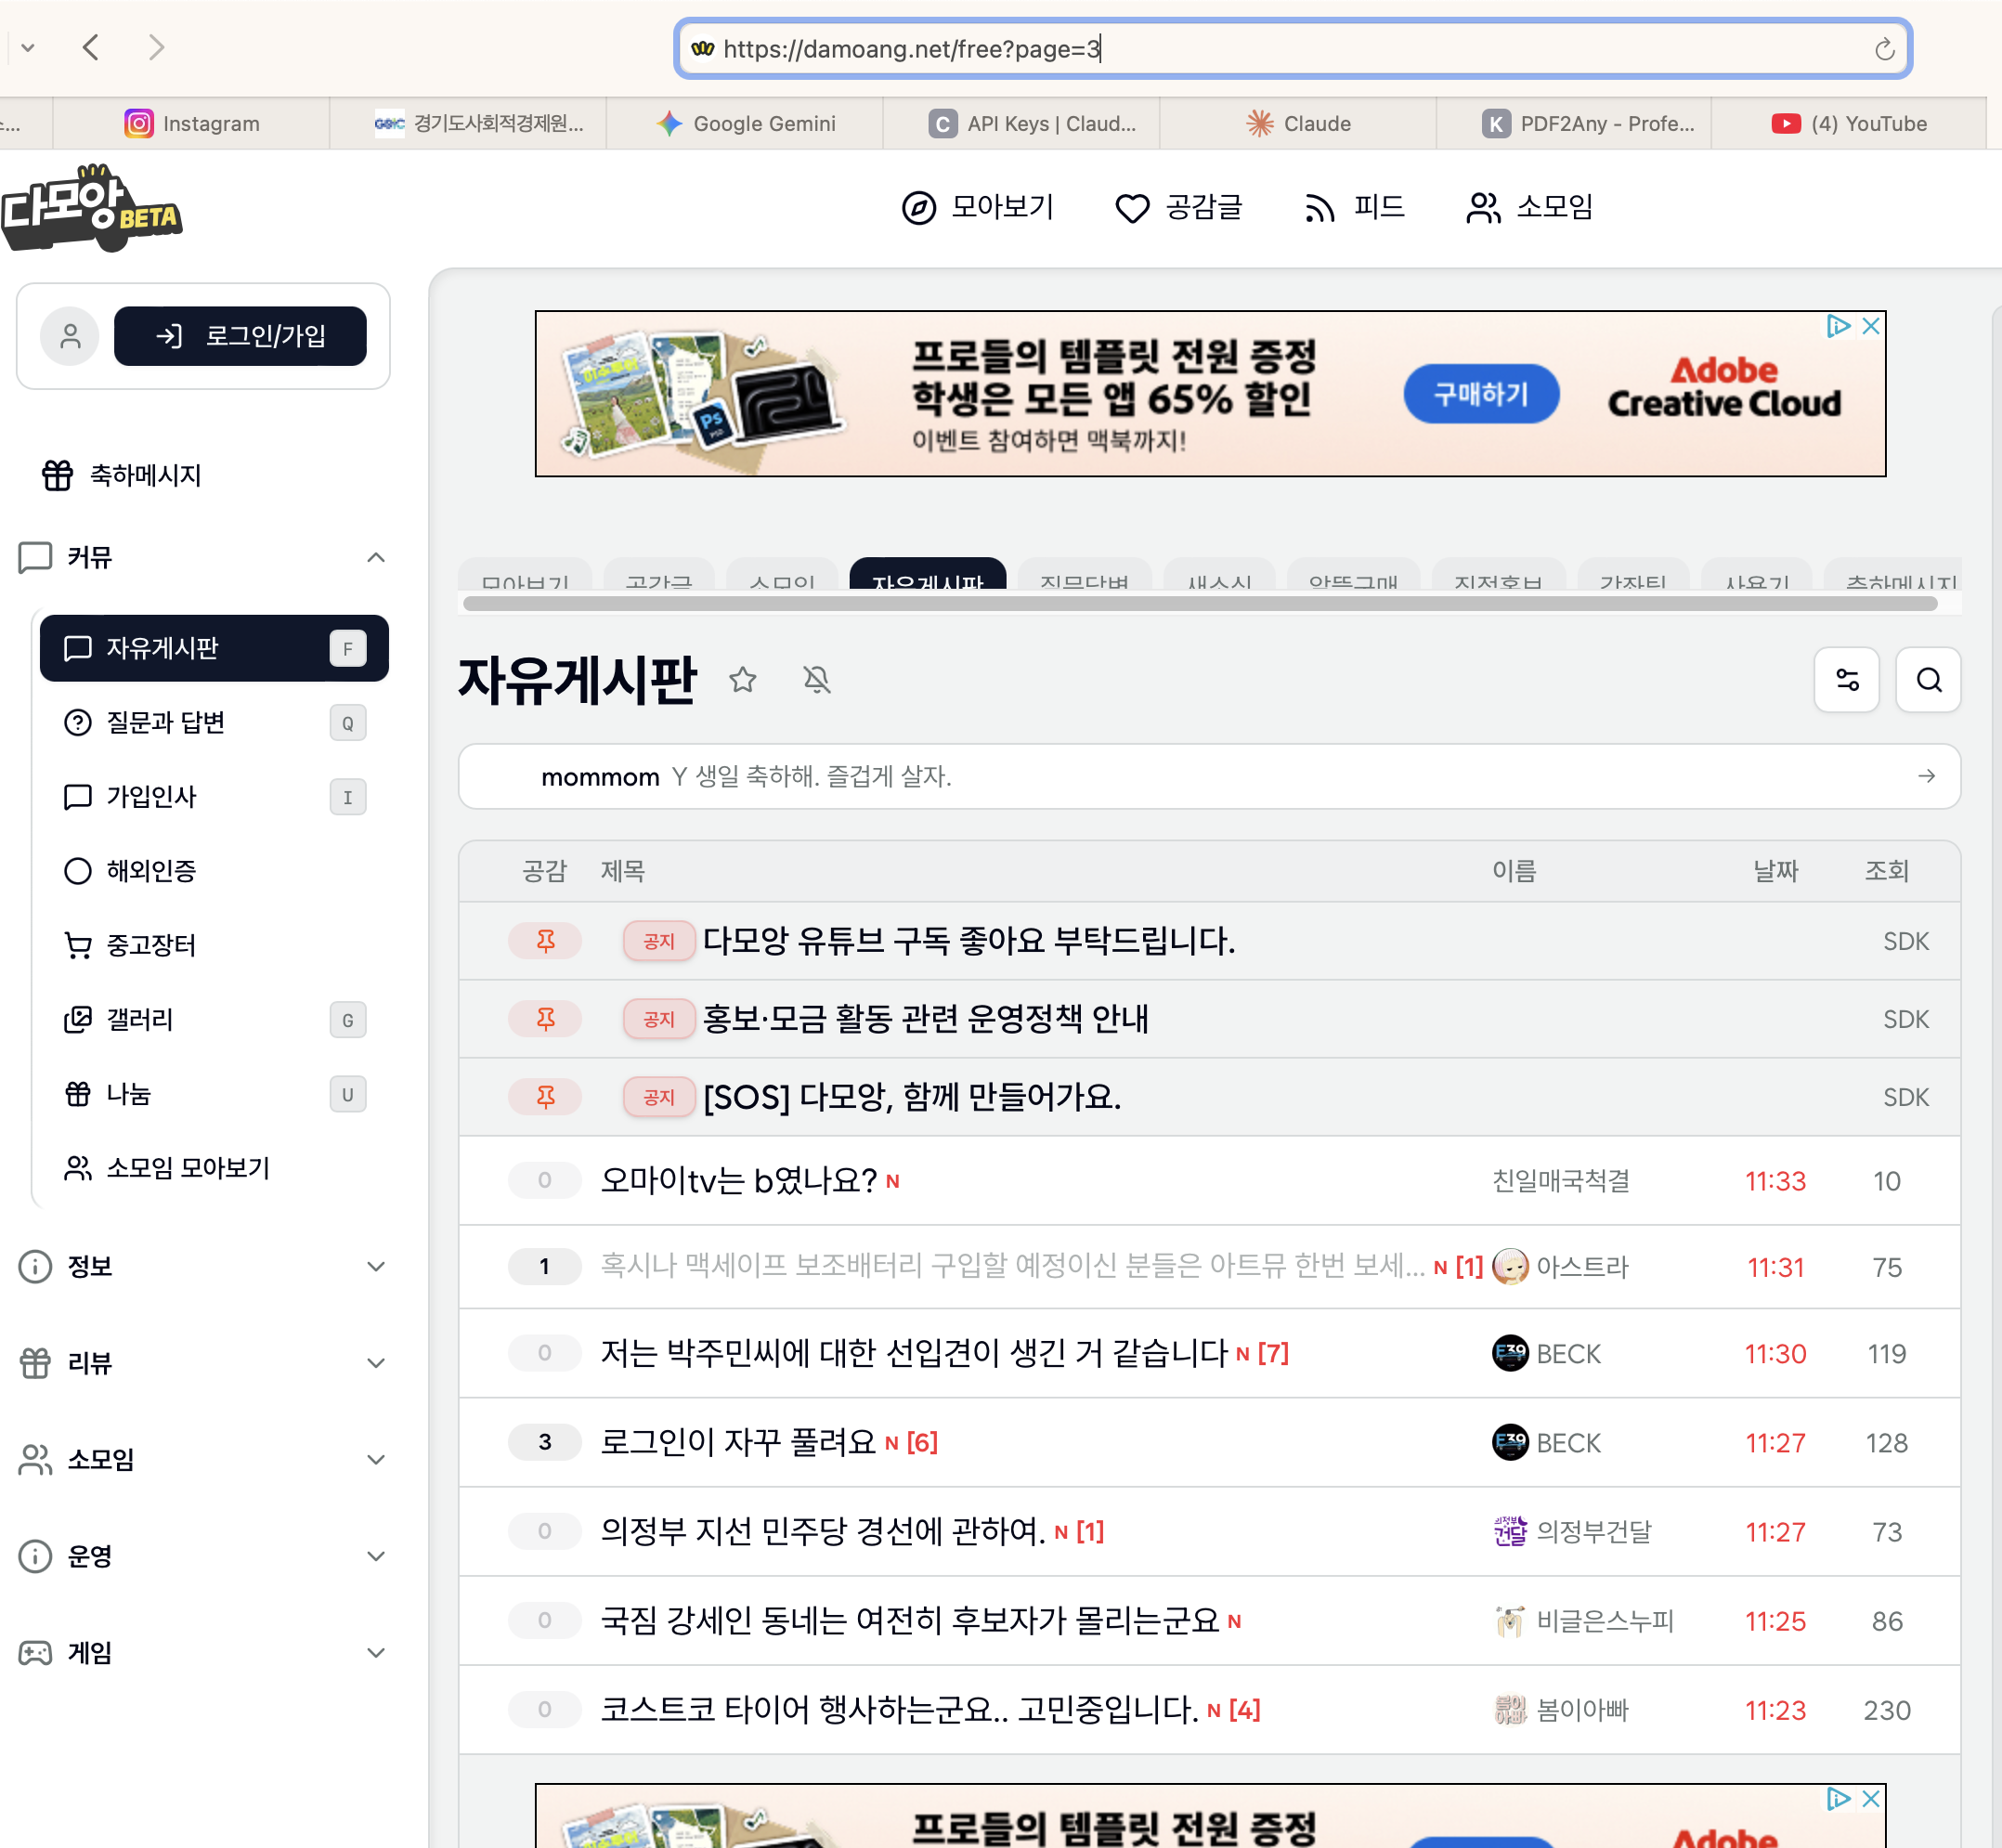The width and height of the screenshot is (2002, 1848).
Task: Open post 로그인이 자꾸 풀려요
Action: point(737,1443)
